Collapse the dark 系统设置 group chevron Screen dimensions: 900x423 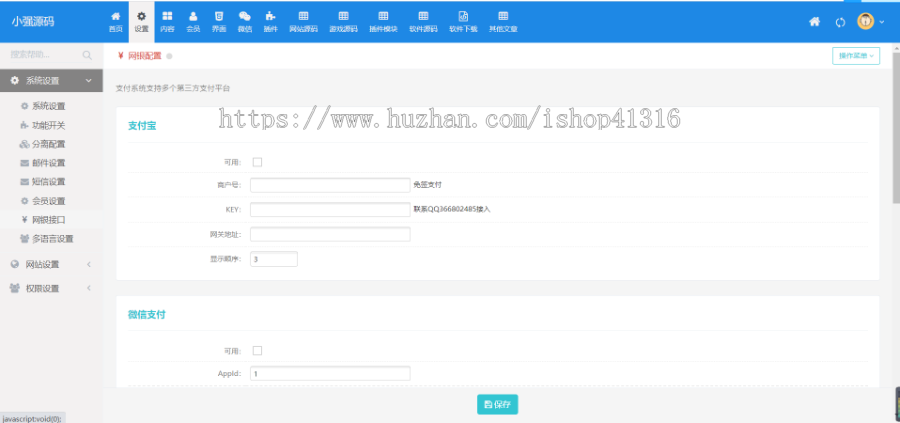click(88, 81)
